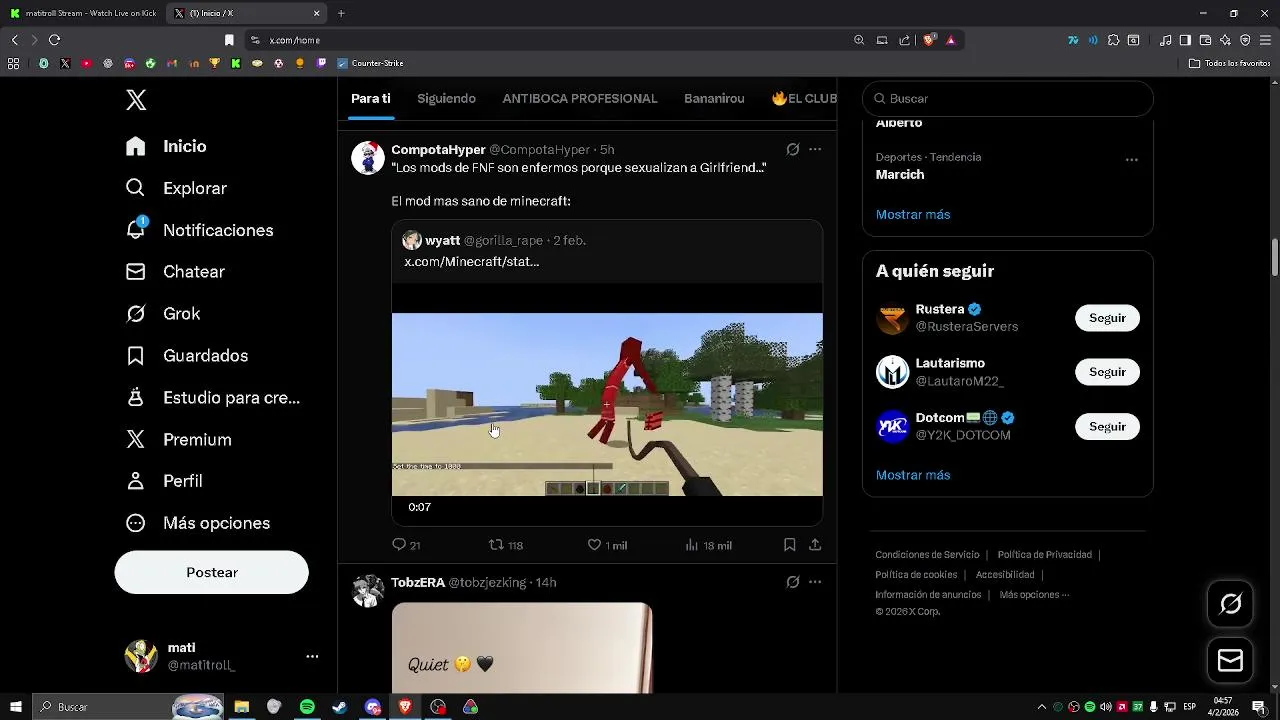Image resolution: width=1280 pixels, height=720 pixels.
Task: Reload the page
Action: click(54, 40)
